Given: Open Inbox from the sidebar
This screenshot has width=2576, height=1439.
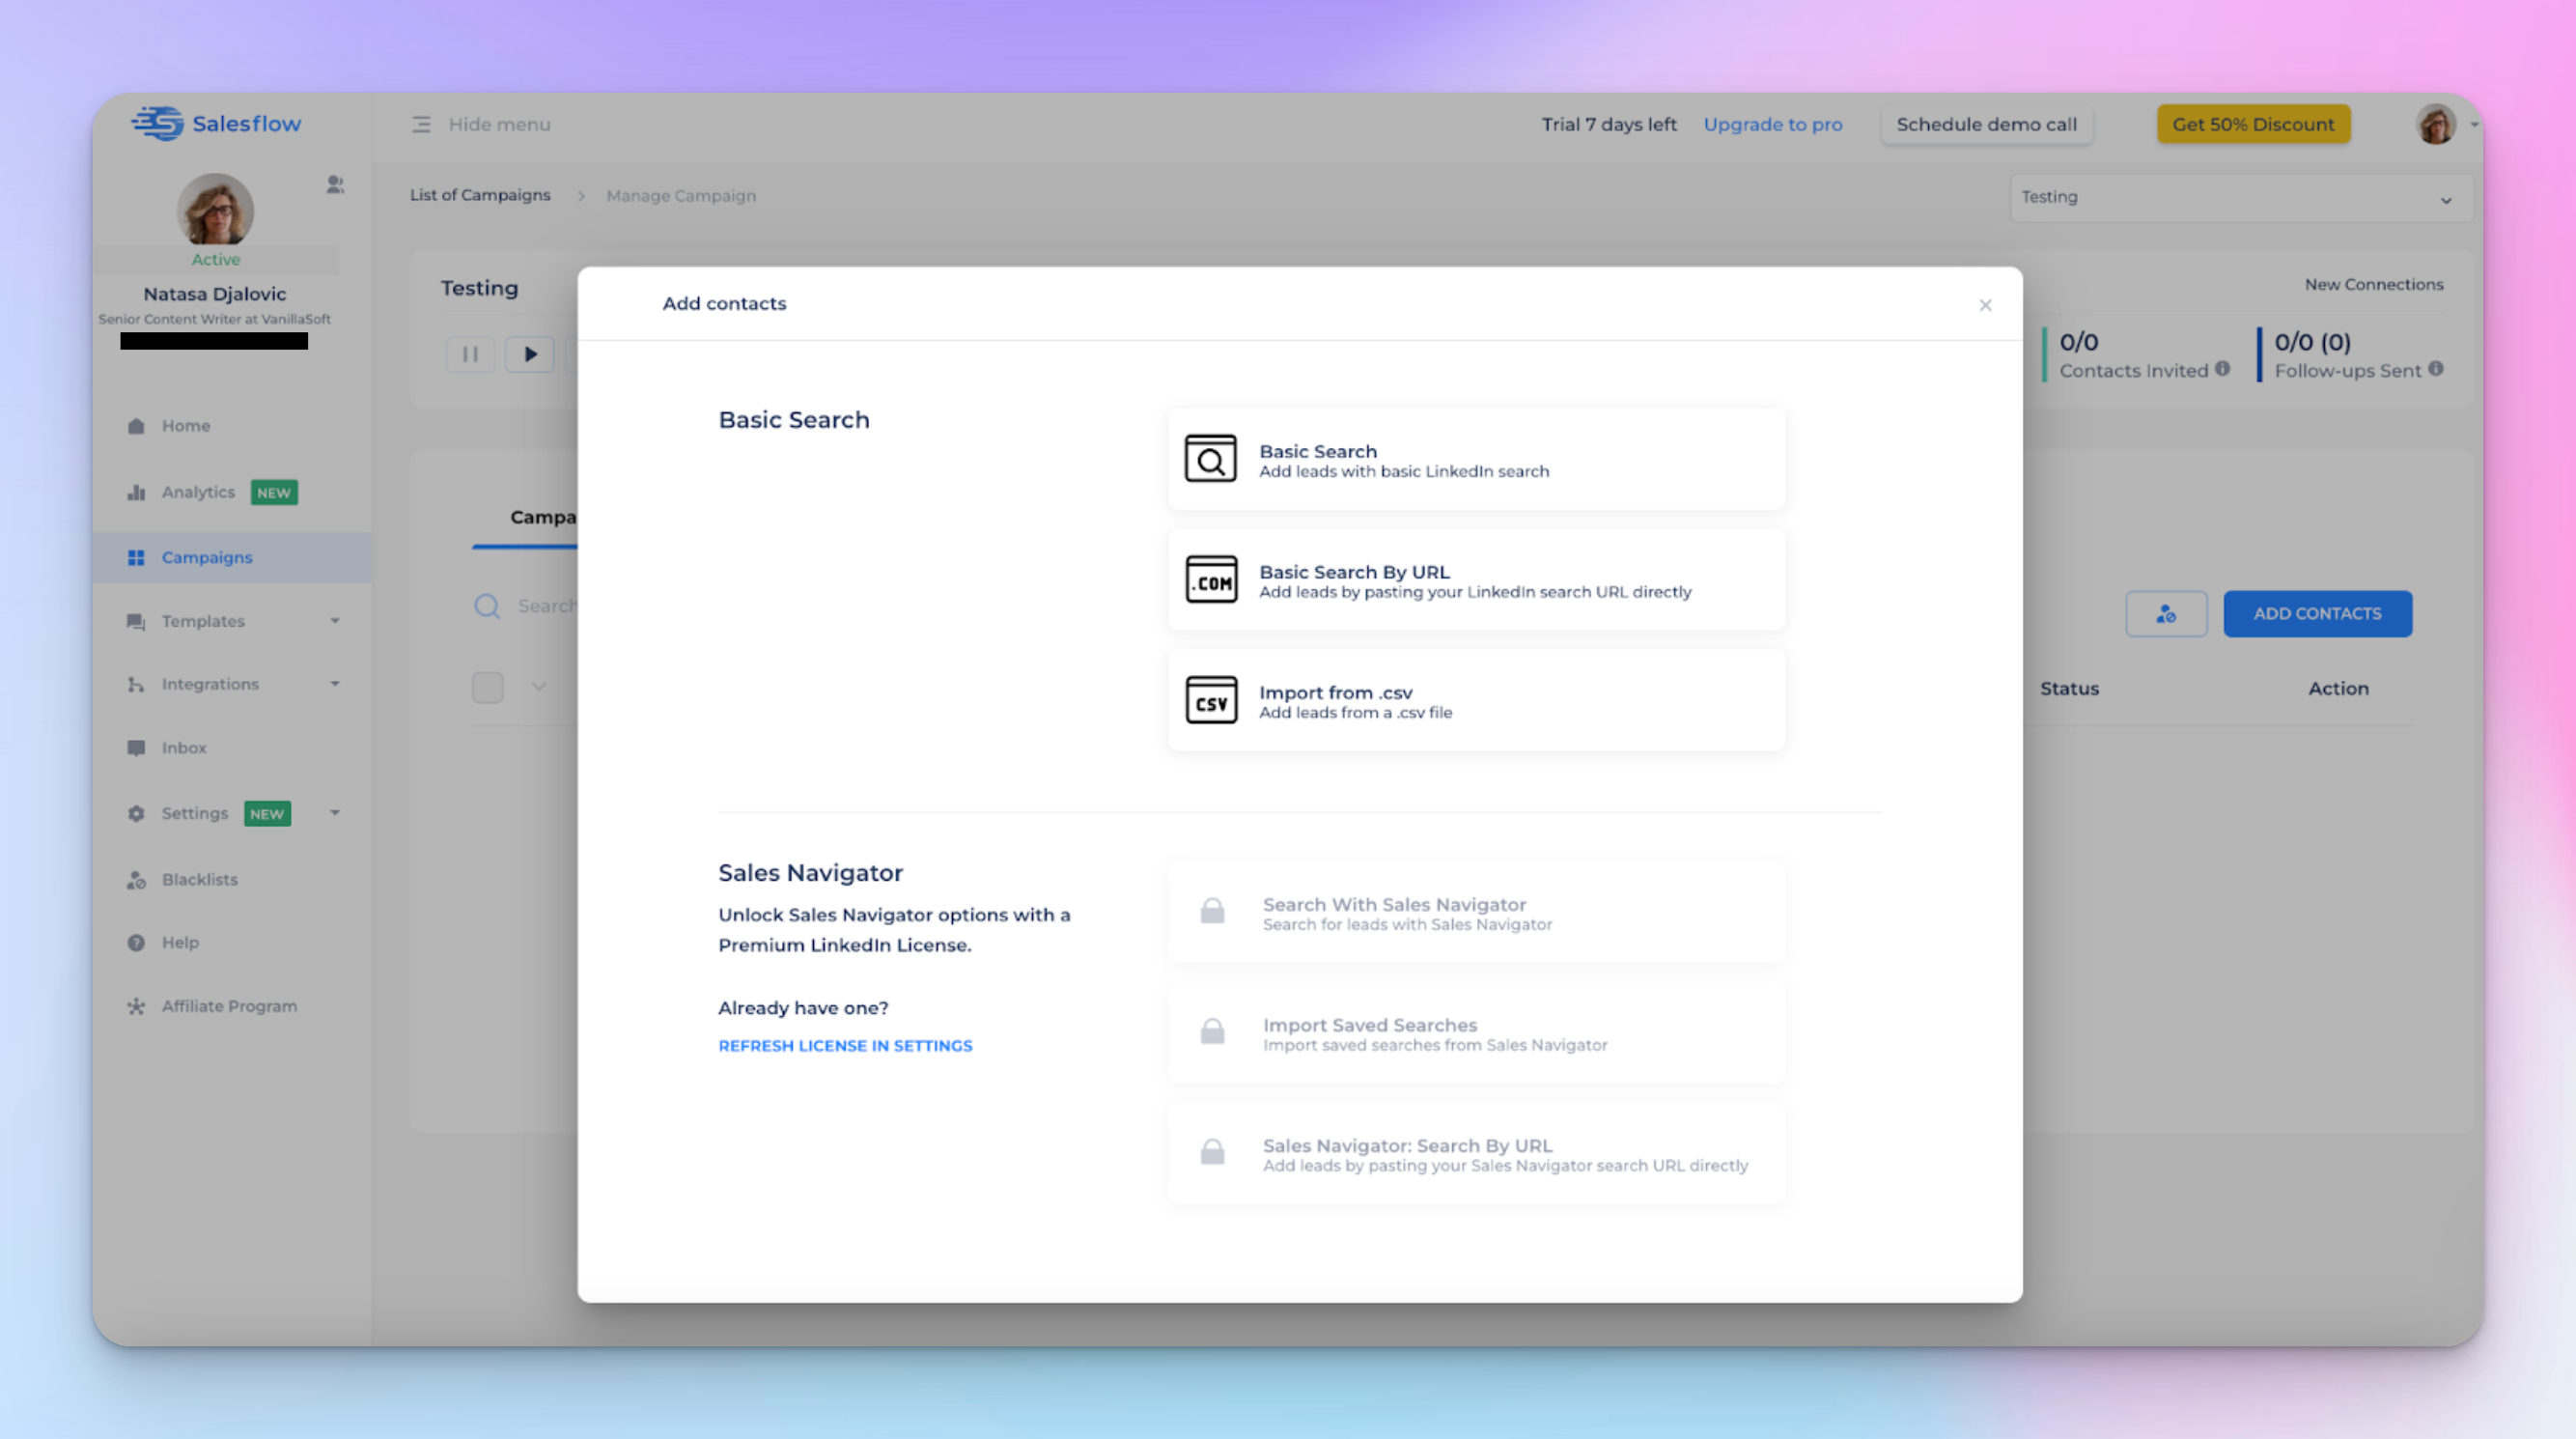Looking at the screenshot, I should coord(184,748).
